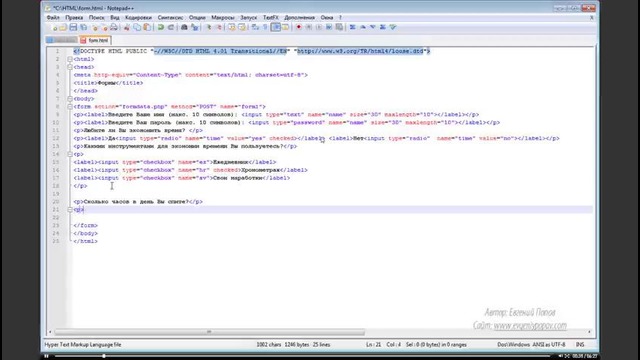Open the Дополнения menu
The width and height of the screenshot is (640, 360).
click(x=300, y=18)
